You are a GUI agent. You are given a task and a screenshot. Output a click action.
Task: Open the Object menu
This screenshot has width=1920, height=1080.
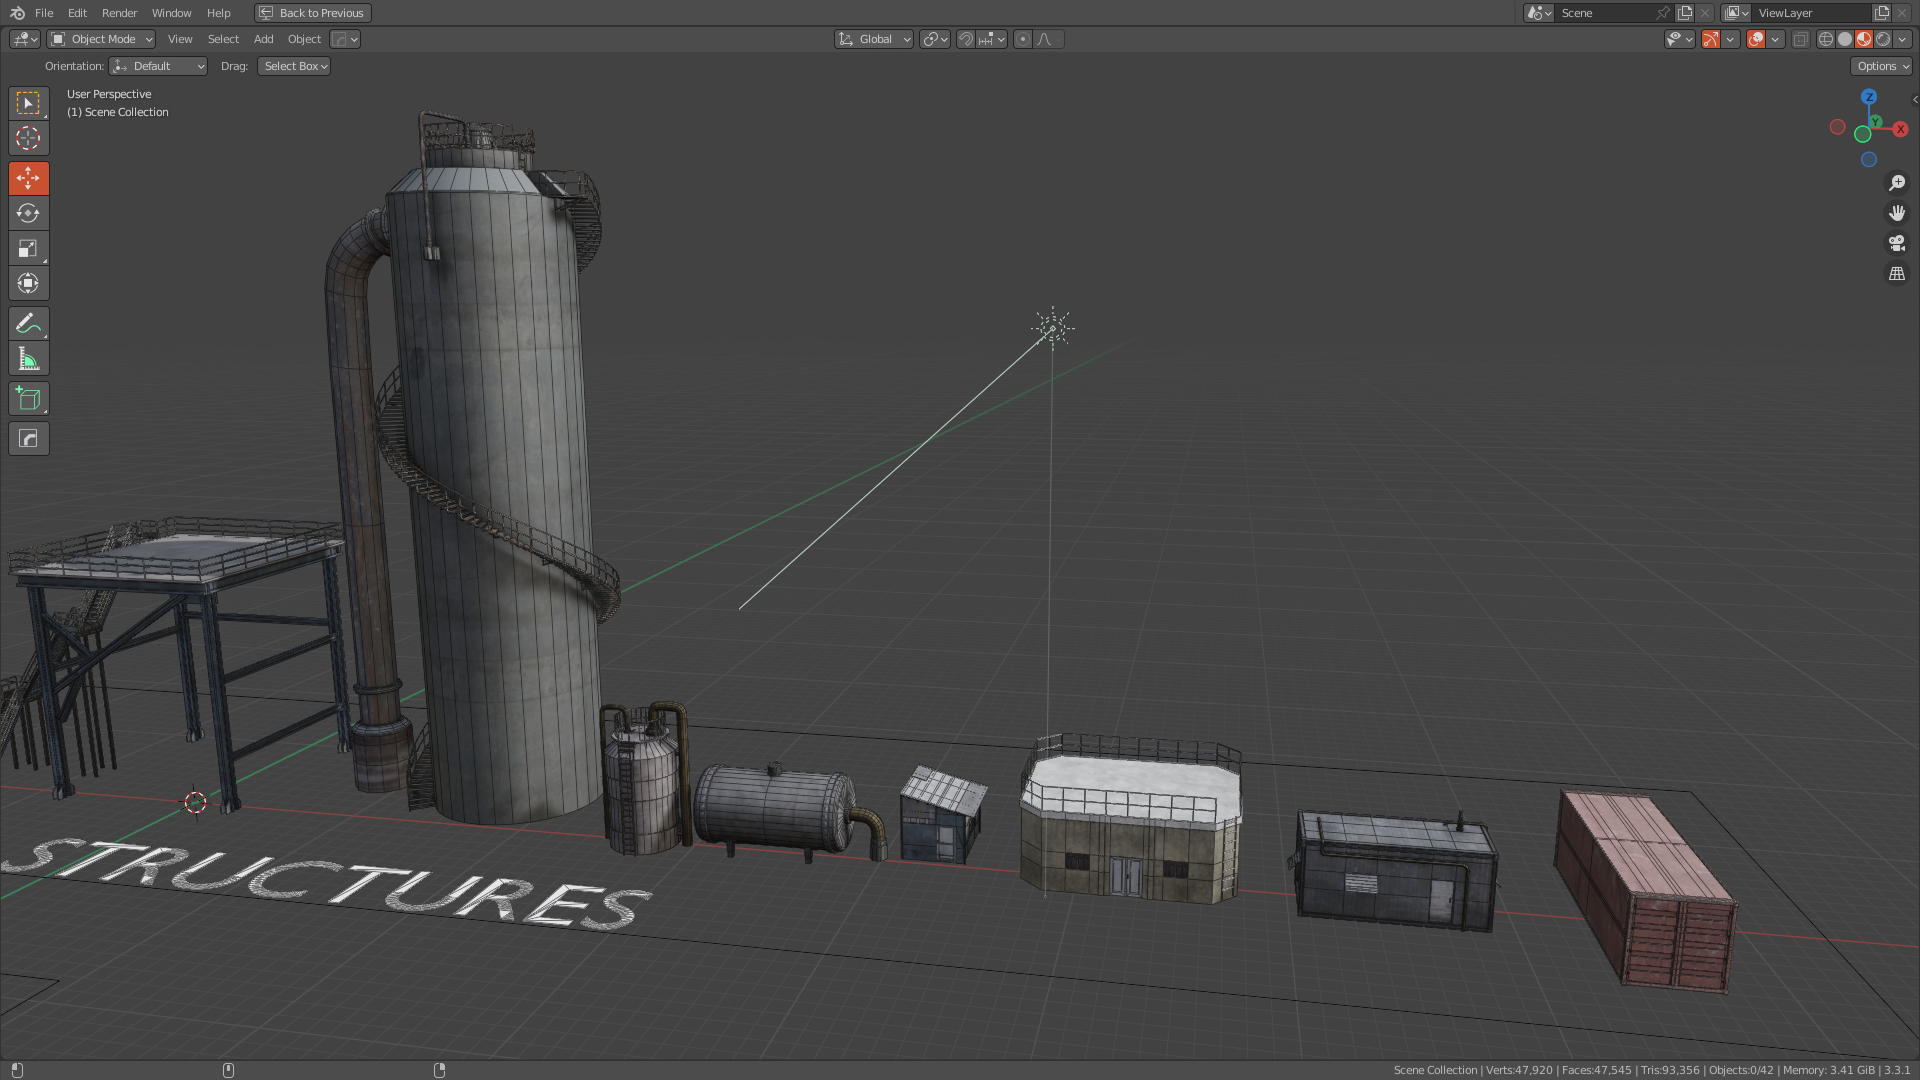(x=304, y=39)
